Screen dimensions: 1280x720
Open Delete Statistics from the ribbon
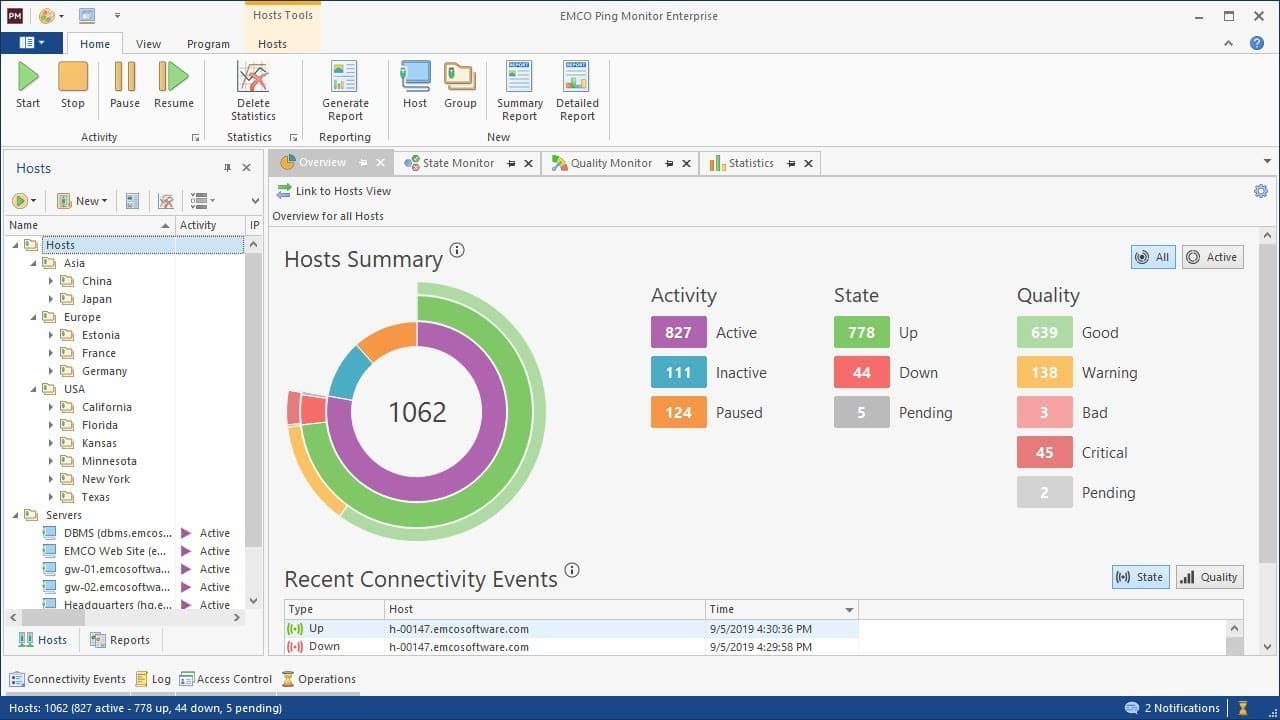pos(252,88)
